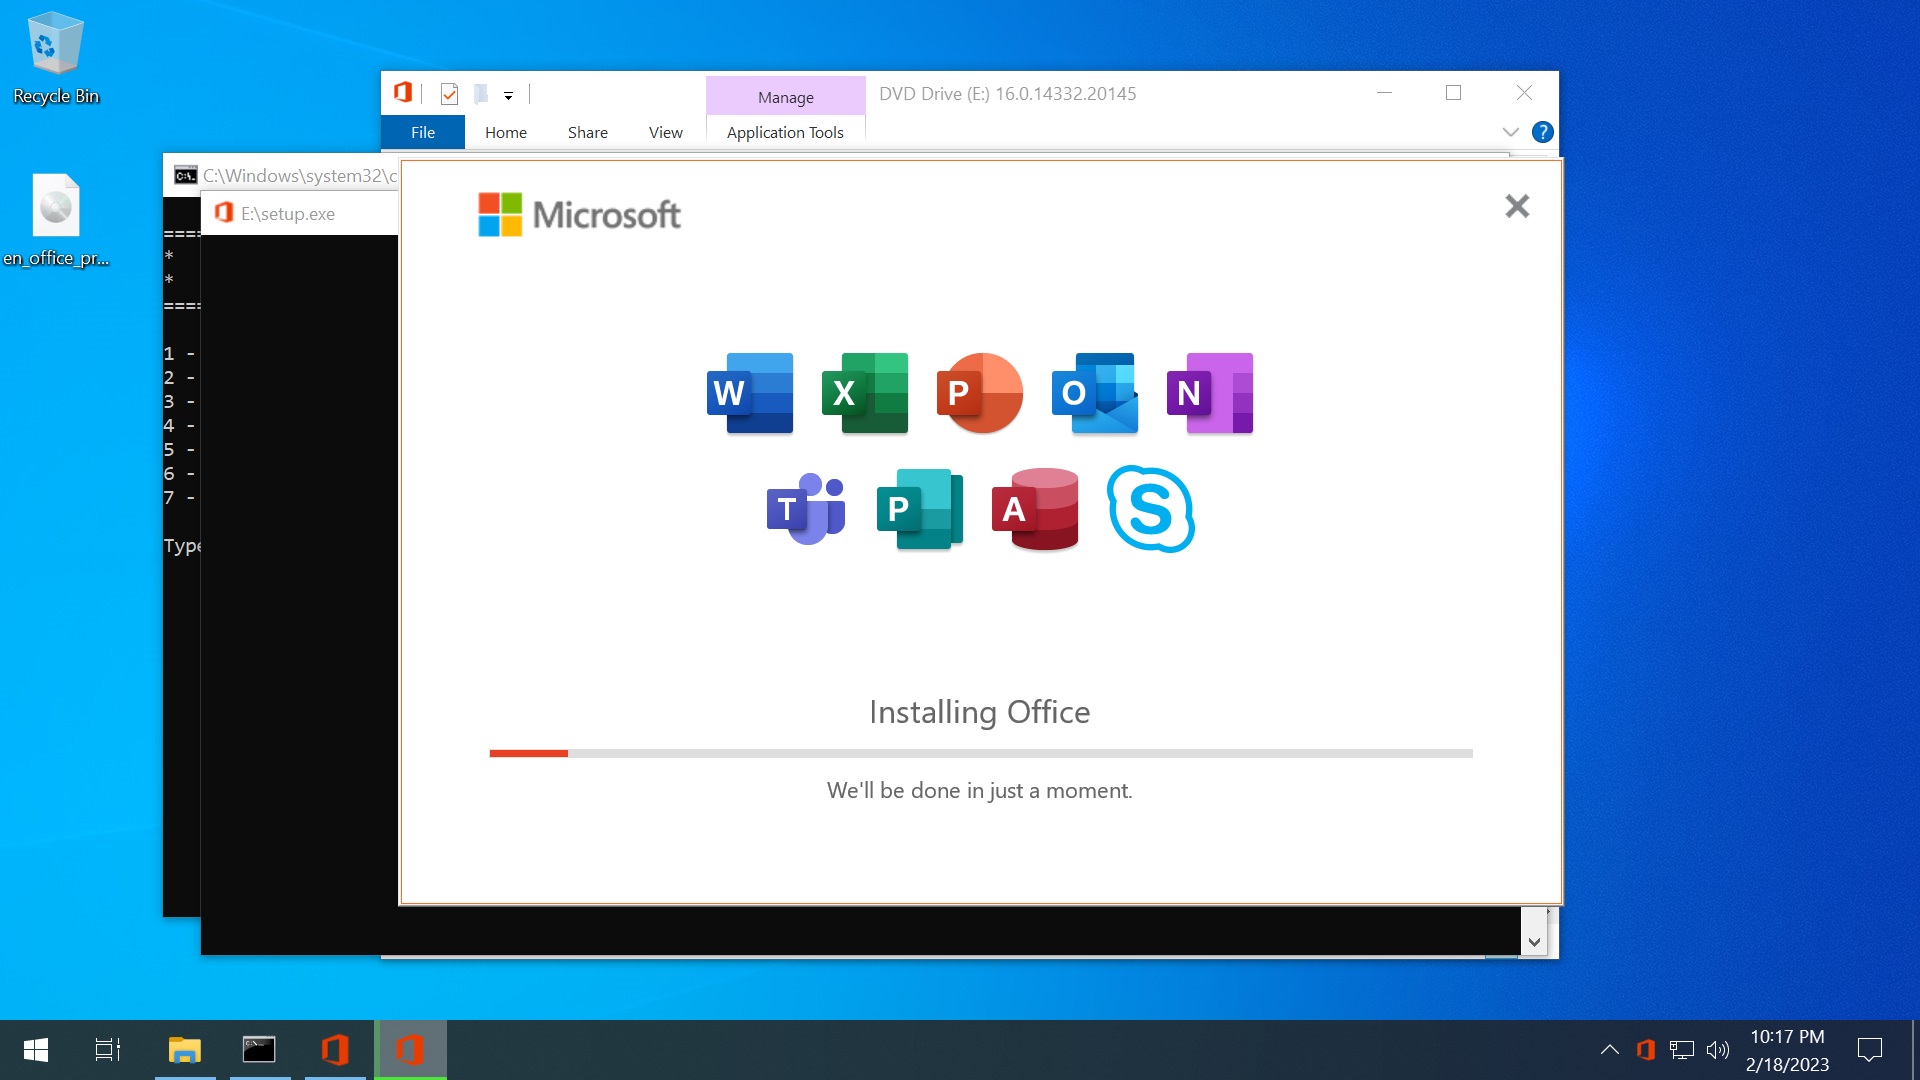The width and height of the screenshot is (1920, 1080).
Task: Click the New Folder quick access icon
Action: click(481, 94)
